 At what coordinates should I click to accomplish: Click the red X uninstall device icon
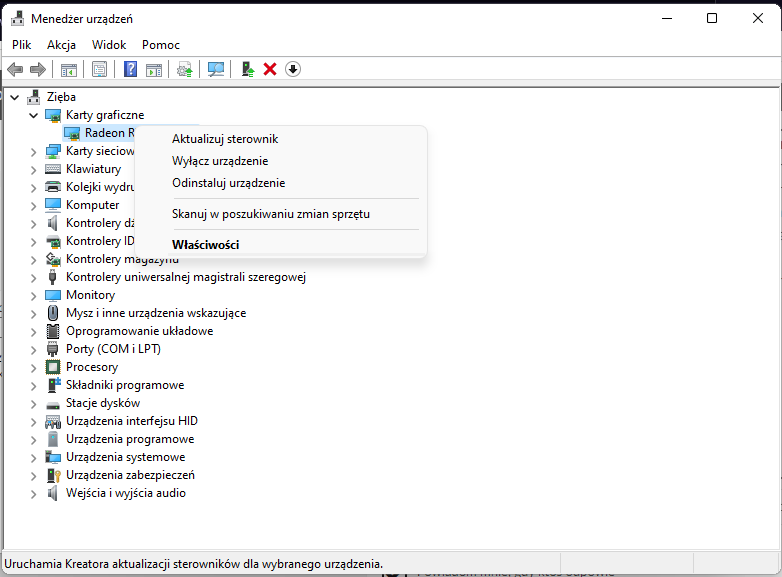[270, 69]
